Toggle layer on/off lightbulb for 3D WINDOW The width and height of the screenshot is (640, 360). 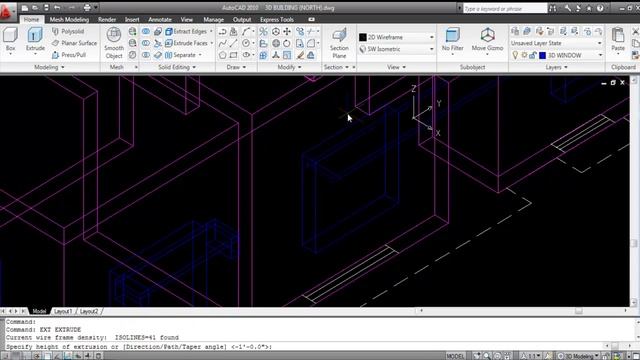tap(515, 55)
